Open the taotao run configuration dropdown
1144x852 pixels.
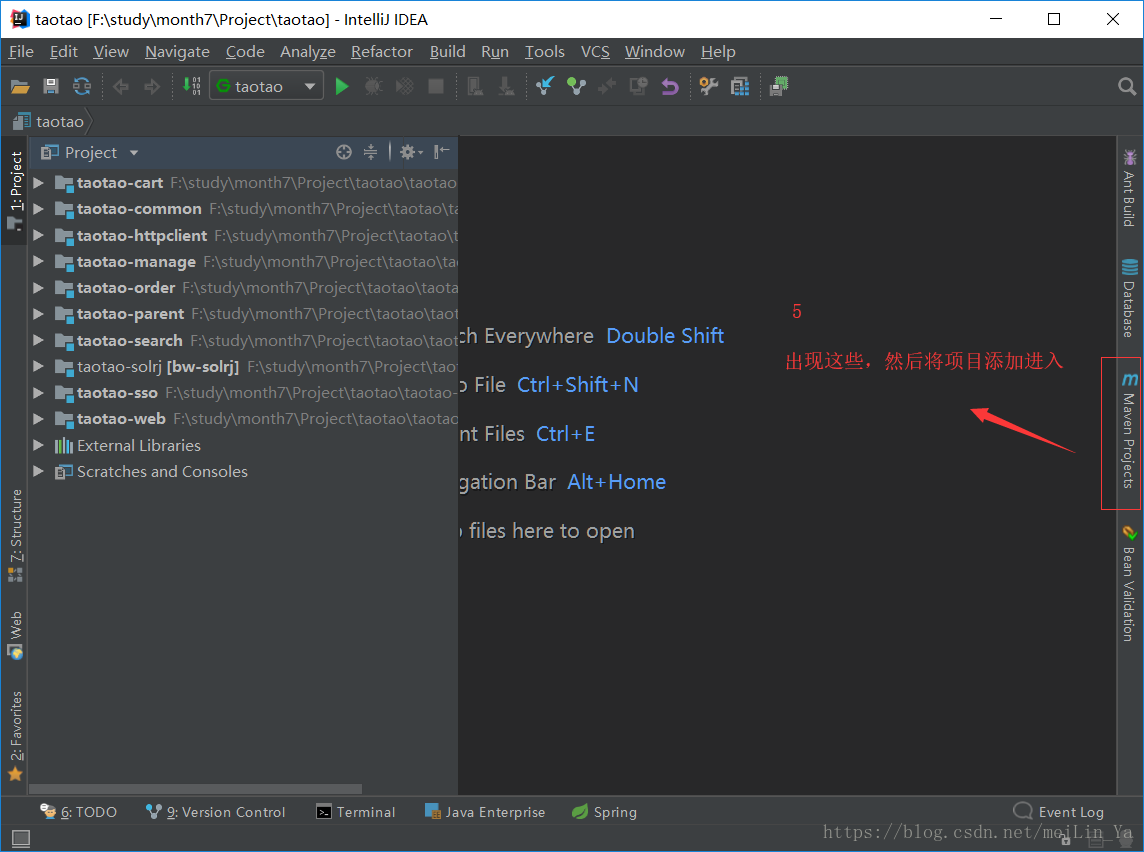266,86
